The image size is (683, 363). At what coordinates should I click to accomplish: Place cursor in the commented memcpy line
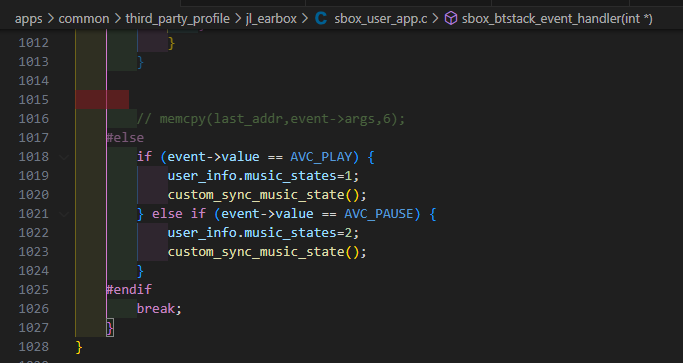[271, 119]
